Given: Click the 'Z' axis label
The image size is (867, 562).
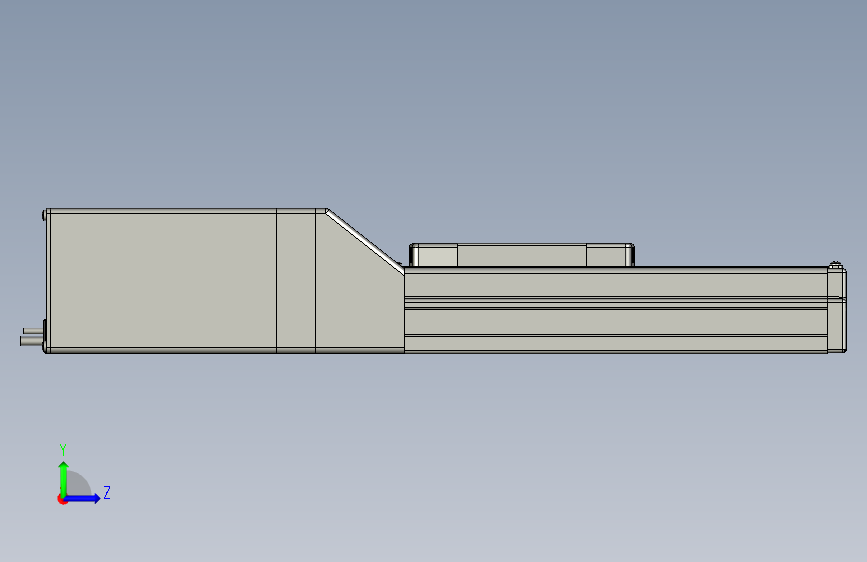Looking at the screenshot, I should tap(107, 492).
